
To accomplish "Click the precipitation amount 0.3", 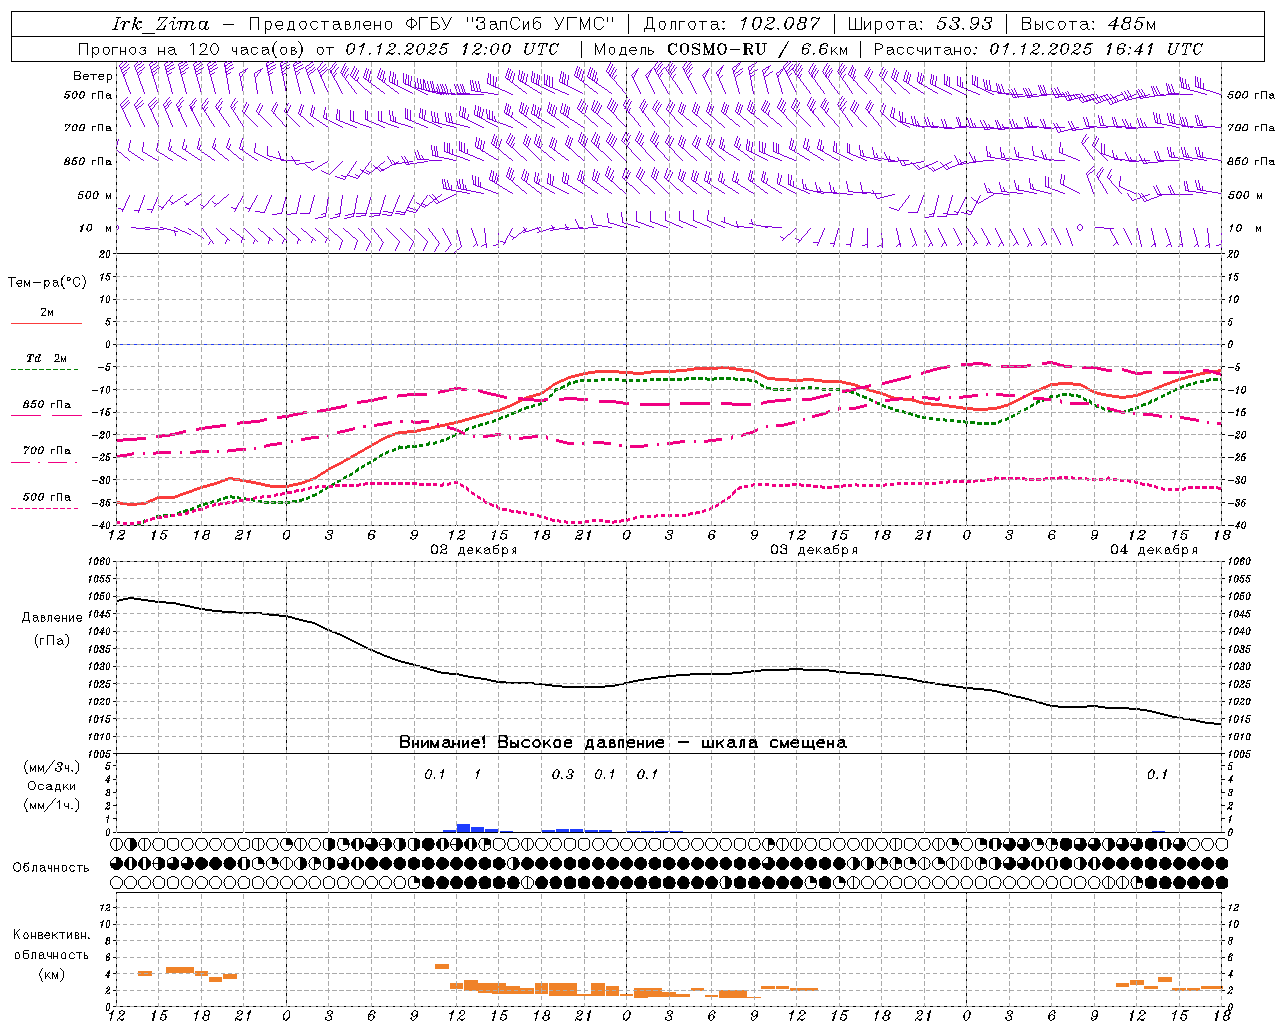I will tap(563, 774).
